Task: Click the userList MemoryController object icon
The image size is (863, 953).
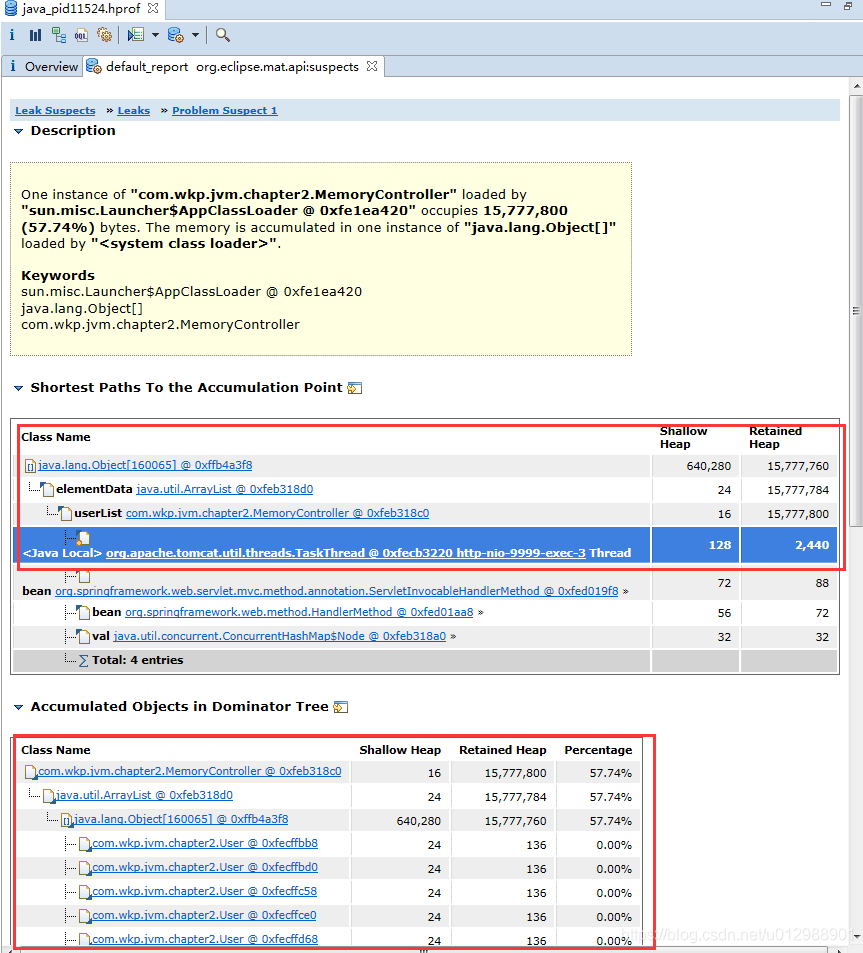Action: click(x=66, y=512)
